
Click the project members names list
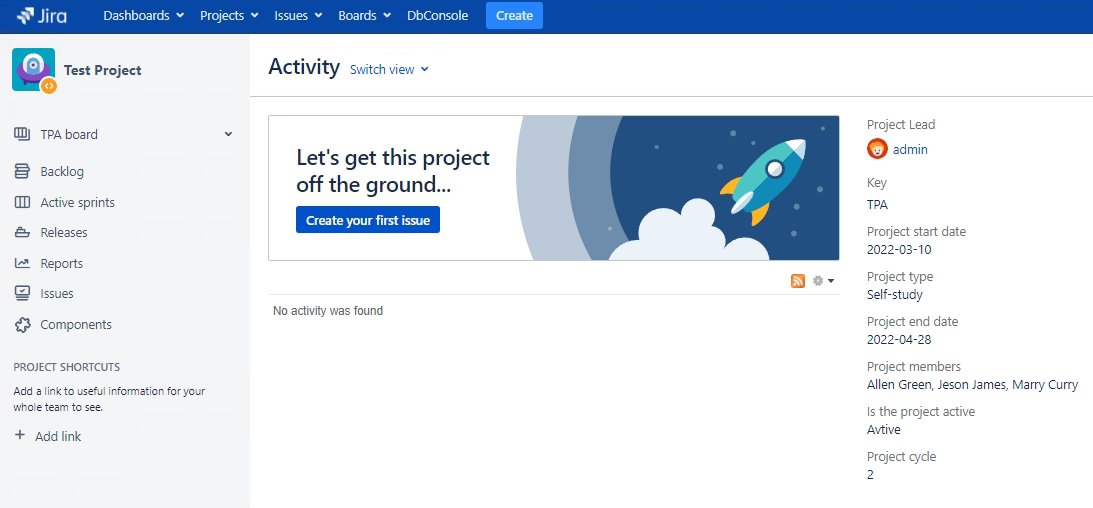point(972,385)
